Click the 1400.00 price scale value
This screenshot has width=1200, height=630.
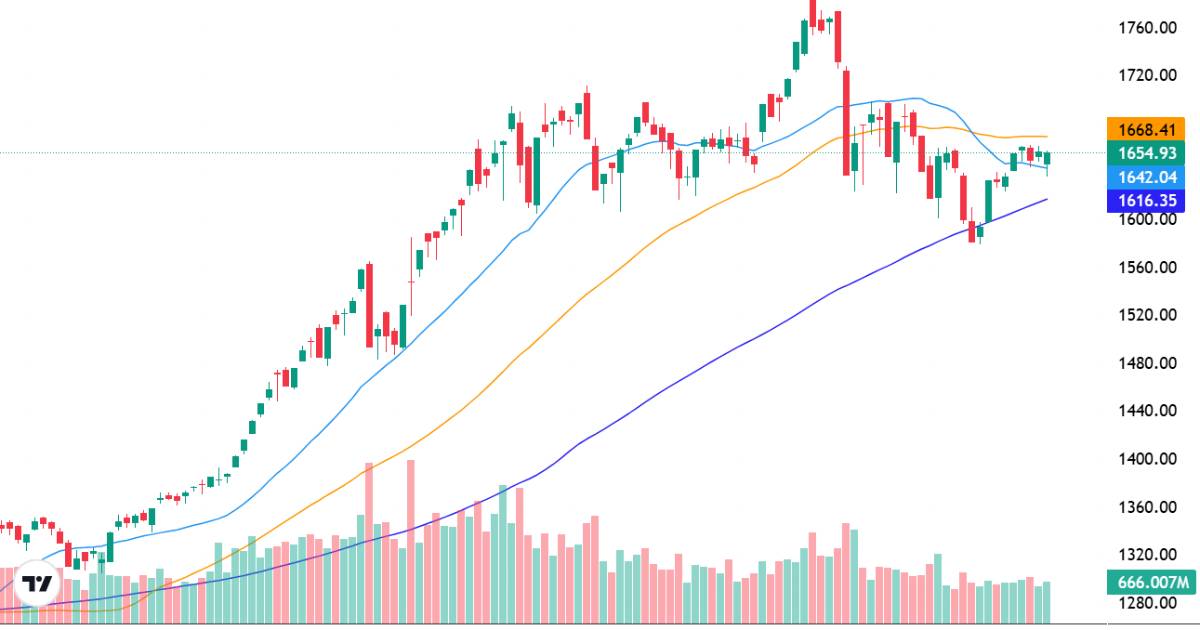(x=1146, y=459)
